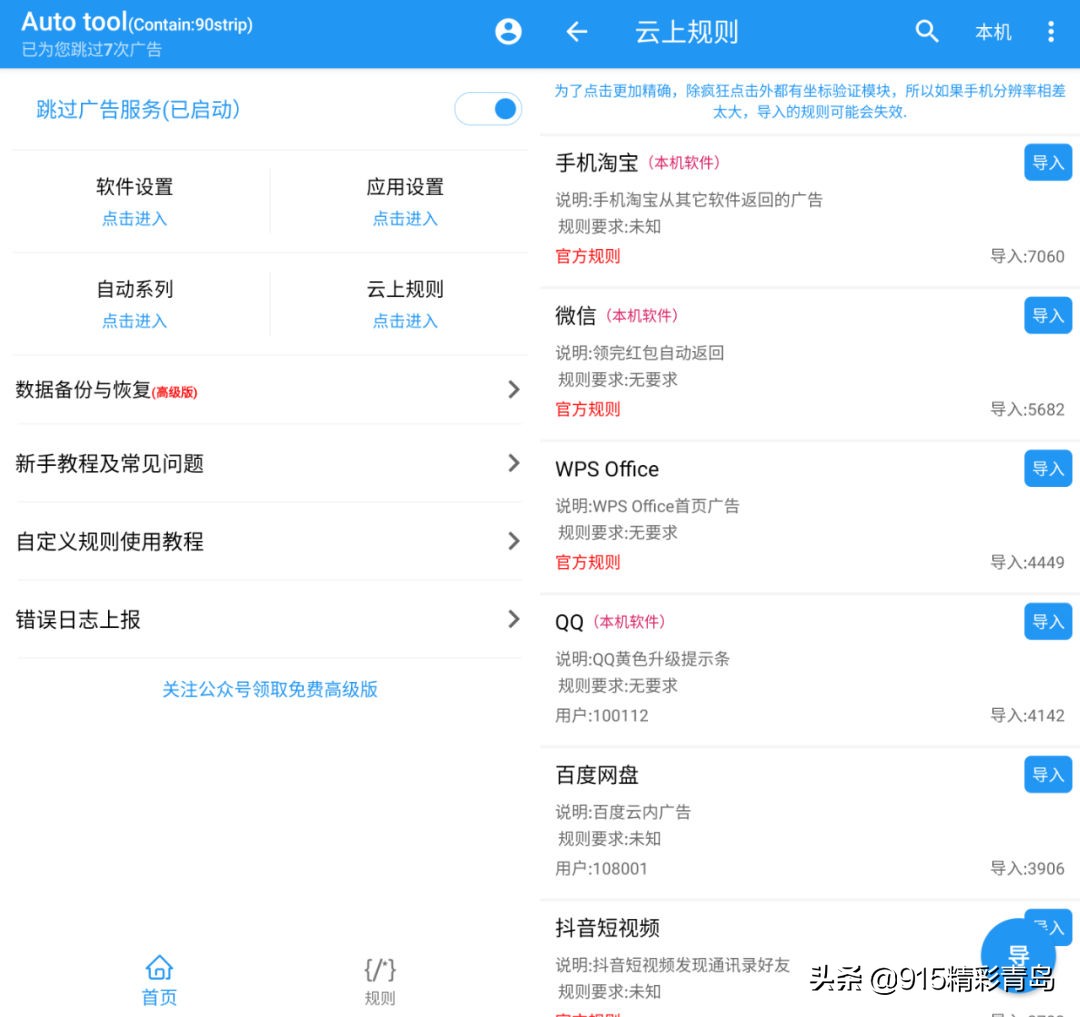This screenshot has width=1080, height=1017.
Task: Open 本机 option in the top bar
Action: click(993, 31)
